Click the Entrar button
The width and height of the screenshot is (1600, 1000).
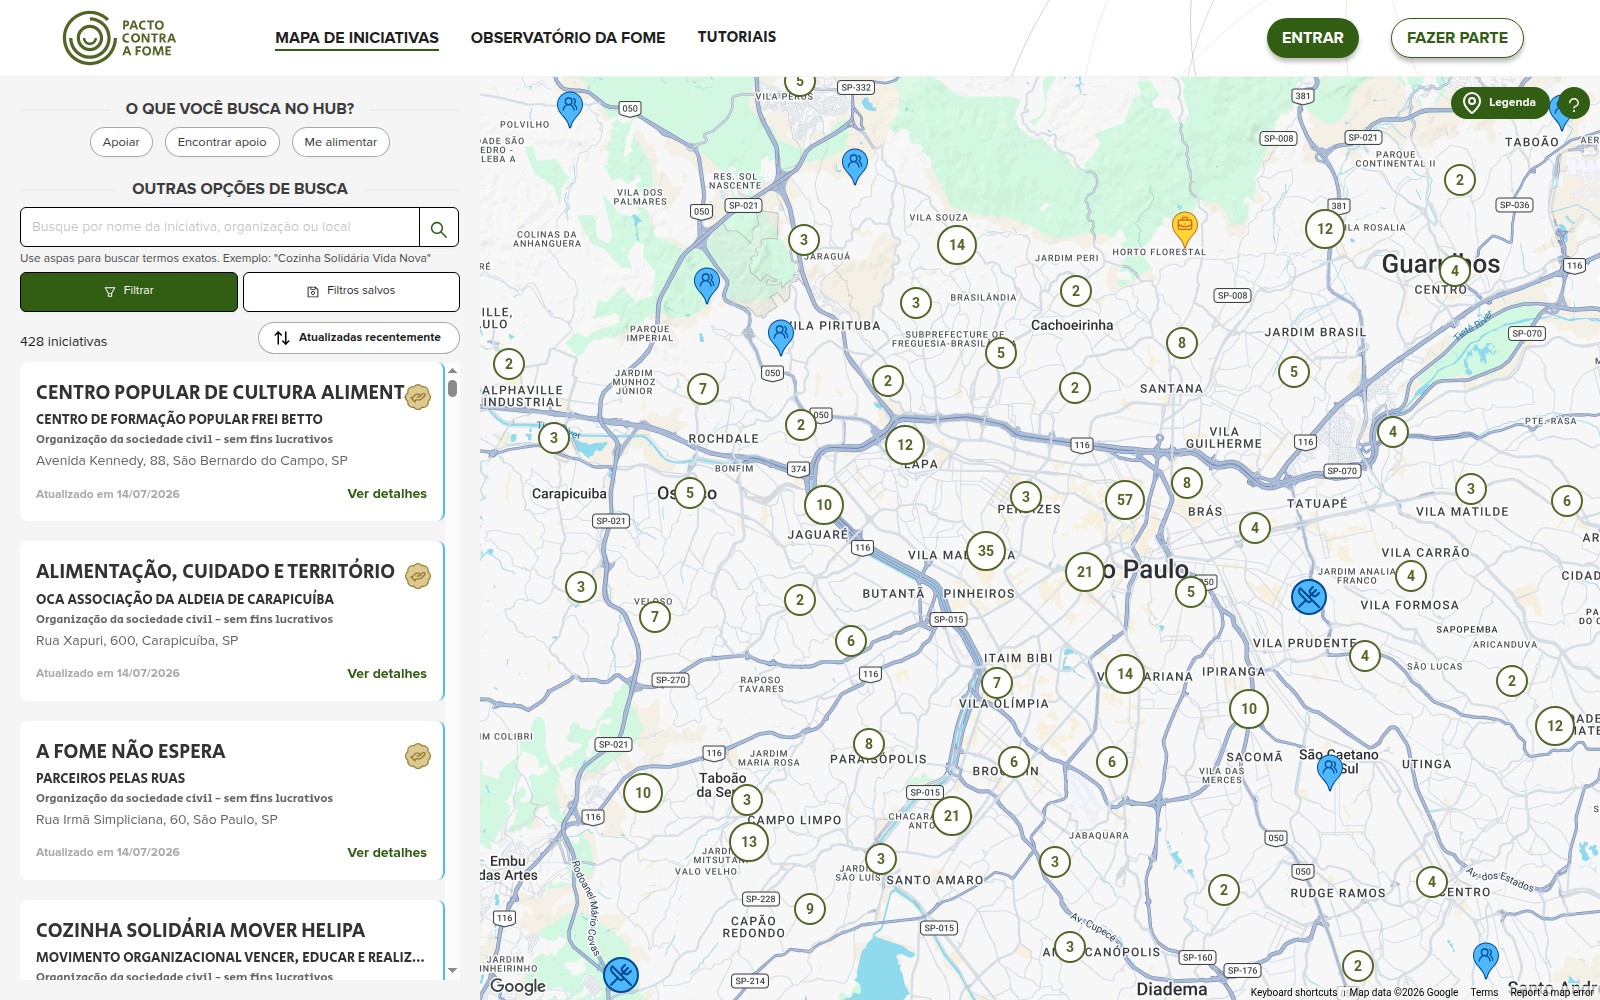(1313, 38)
